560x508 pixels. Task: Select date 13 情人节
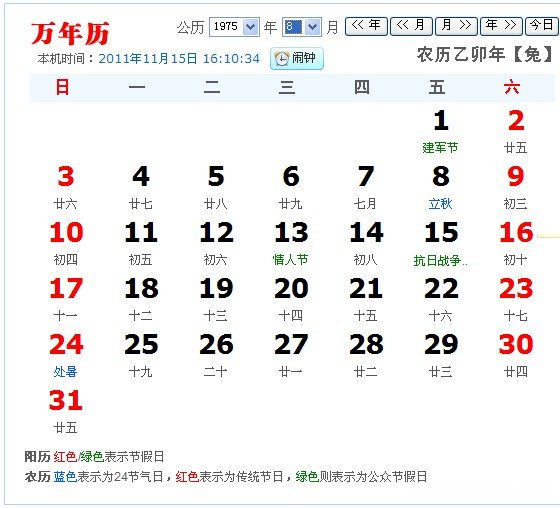pyautogui.click(x=291, y=244)
